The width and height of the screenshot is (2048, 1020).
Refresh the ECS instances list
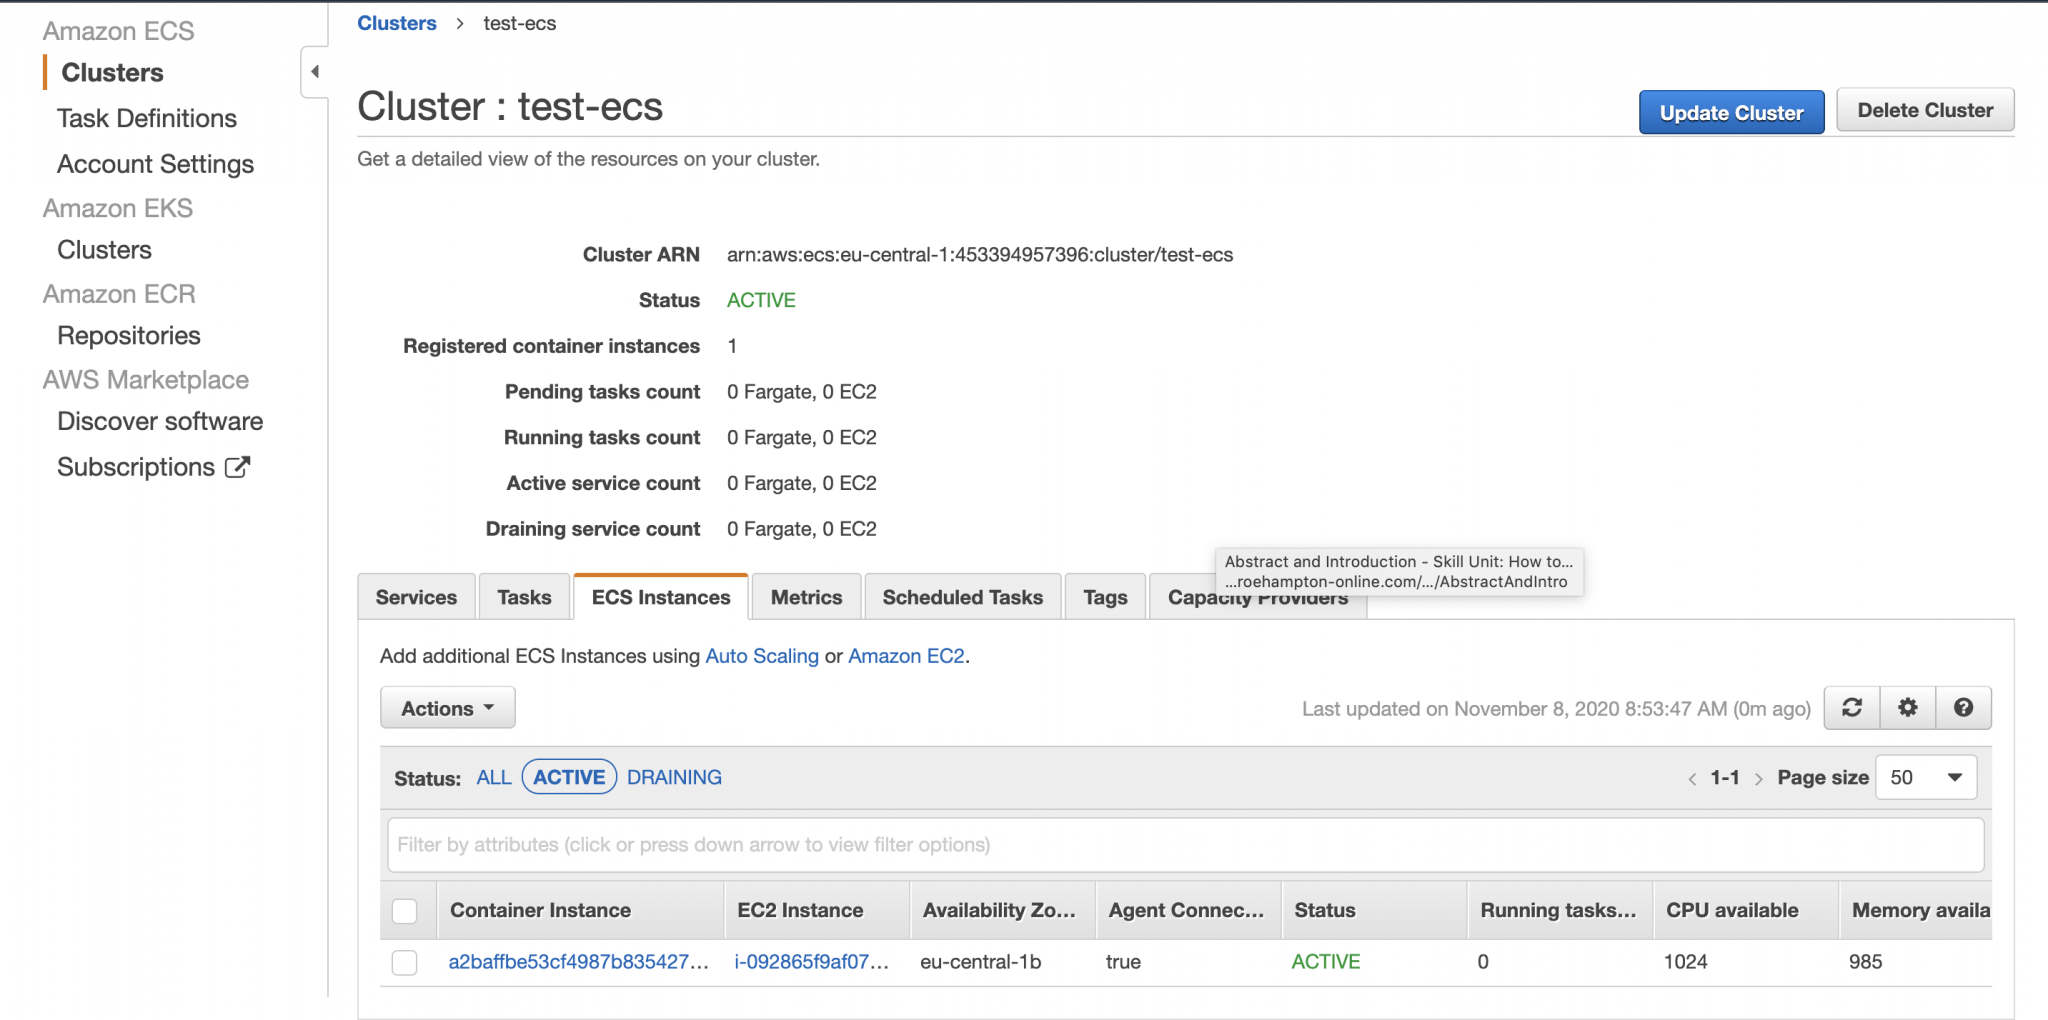tap(1852, 707)
